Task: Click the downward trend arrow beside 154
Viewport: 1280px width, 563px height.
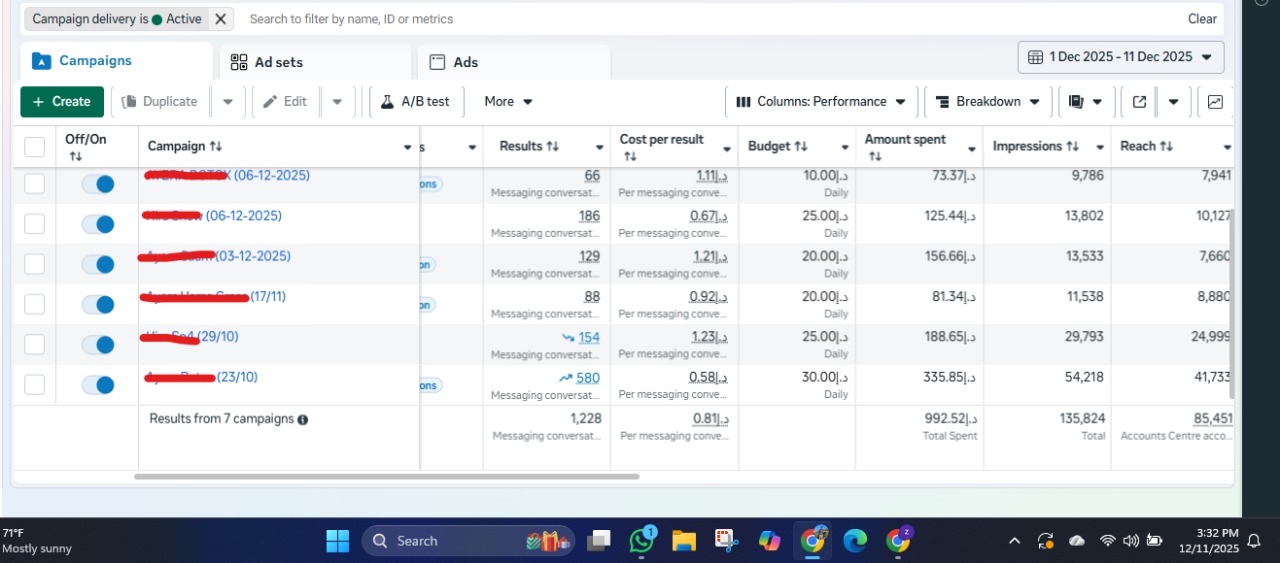Action: click(568, 338)
